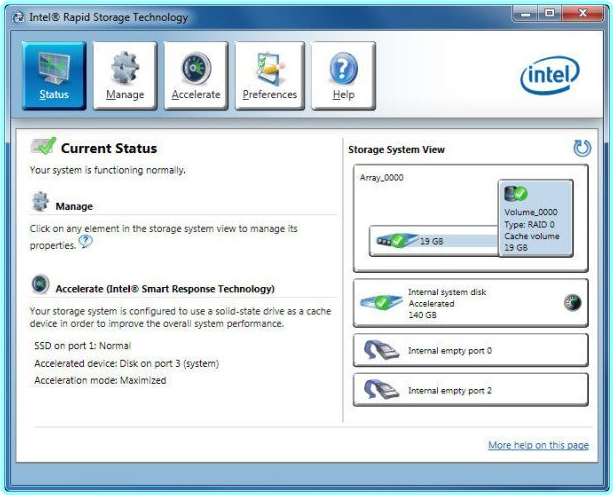Viewport: 613px width, 495px height.
Task: Open More help on this page link
Action: coord(538,445)
